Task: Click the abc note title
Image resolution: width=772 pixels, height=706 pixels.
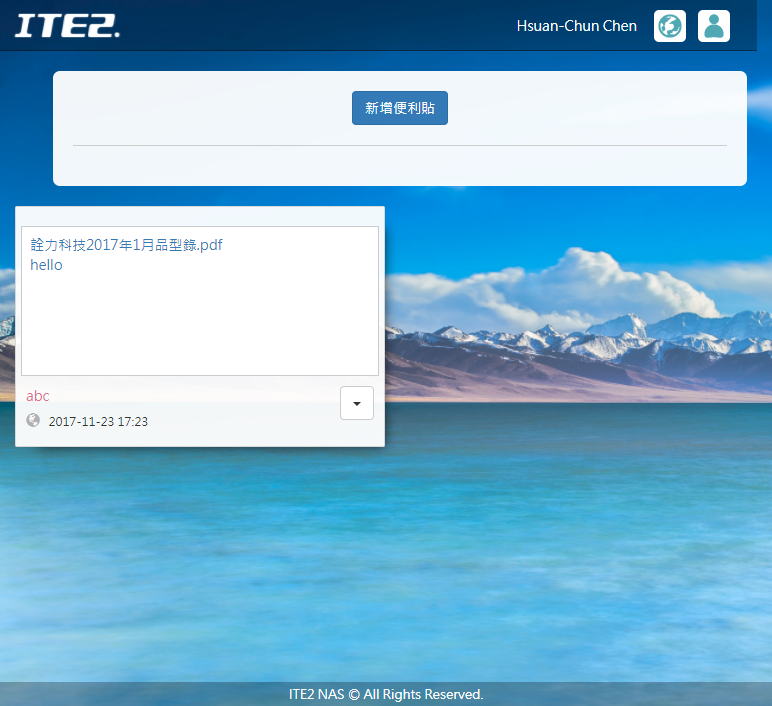Action: coord(37,396)
